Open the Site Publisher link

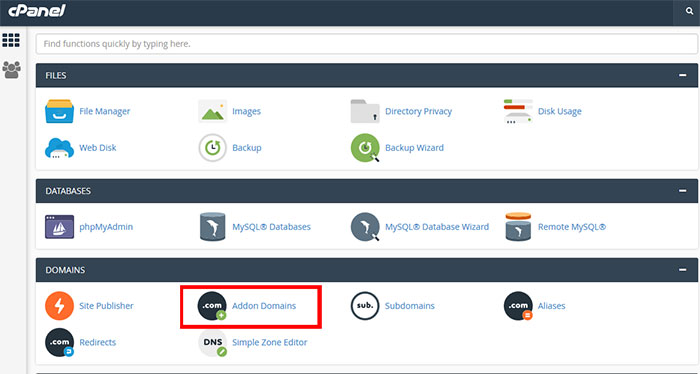click(106, 306)
